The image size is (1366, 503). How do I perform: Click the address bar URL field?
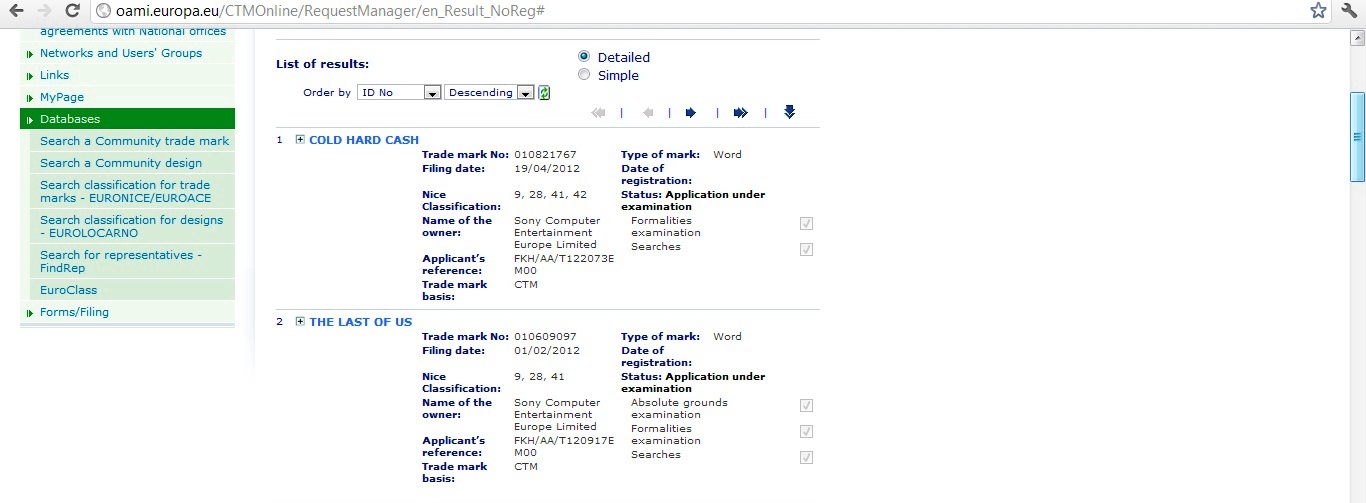700,11
